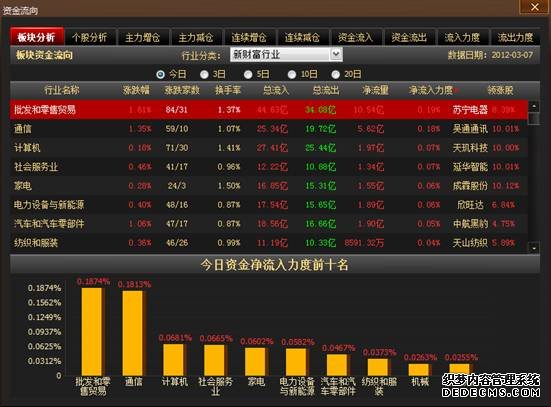The image size is (551, 407).
Task: Open the 行业分类 dropdown arrow
Action: coord(336,54)
